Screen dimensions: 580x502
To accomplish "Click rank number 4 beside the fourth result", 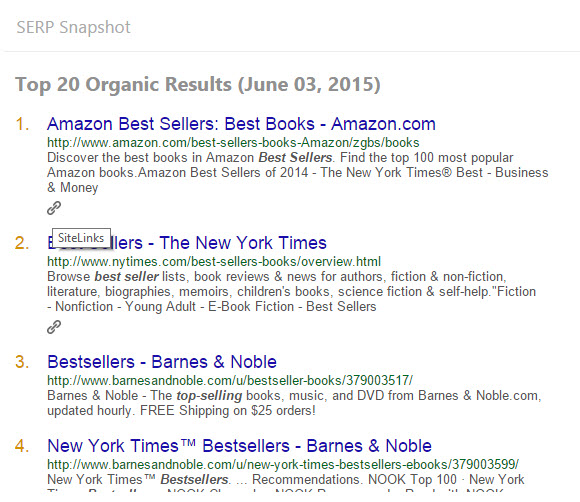I will click(22, 446).
